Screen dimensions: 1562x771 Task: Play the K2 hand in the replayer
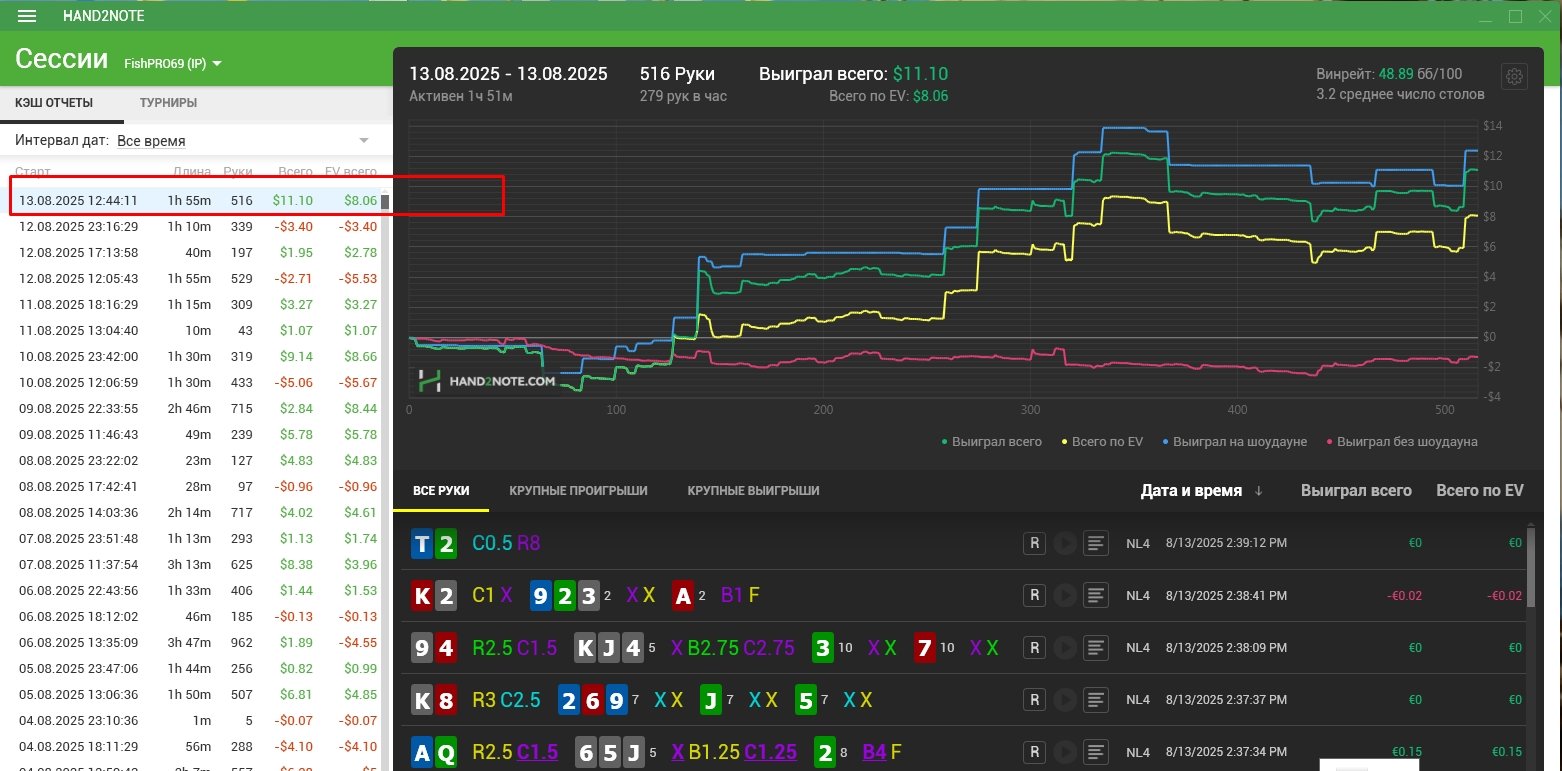(x=1065, y=595)
